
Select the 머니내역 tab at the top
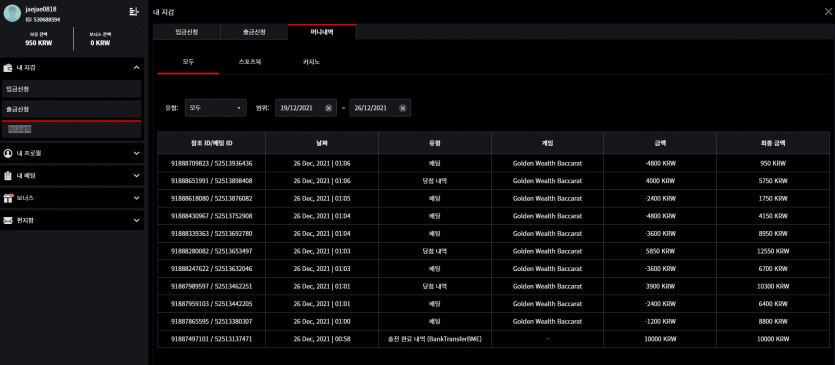pyautogui.click(x=322, y=32)
